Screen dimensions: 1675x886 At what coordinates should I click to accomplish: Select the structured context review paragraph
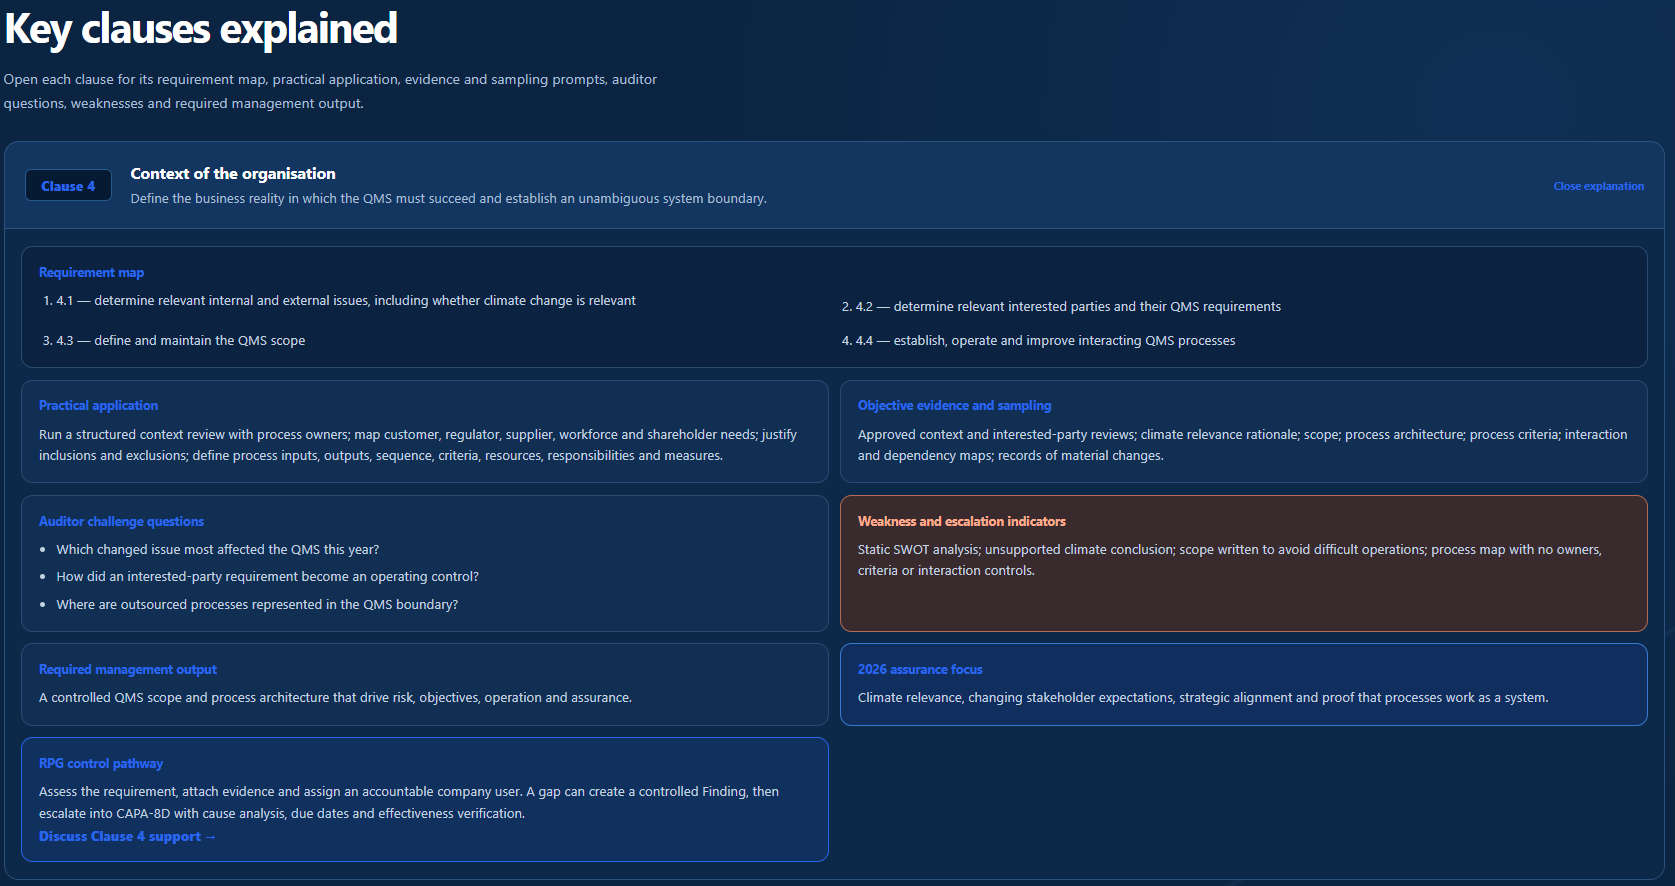click(418, 445)
